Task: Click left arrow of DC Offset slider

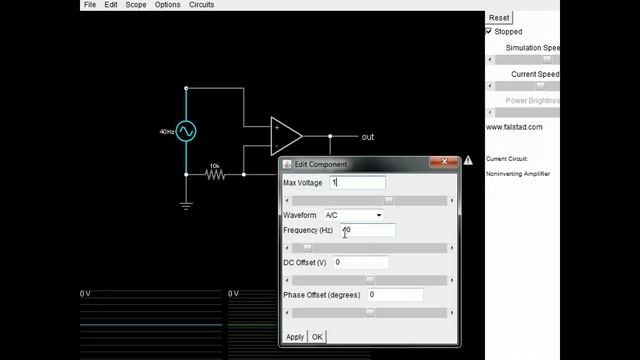Action: [287, 280]
